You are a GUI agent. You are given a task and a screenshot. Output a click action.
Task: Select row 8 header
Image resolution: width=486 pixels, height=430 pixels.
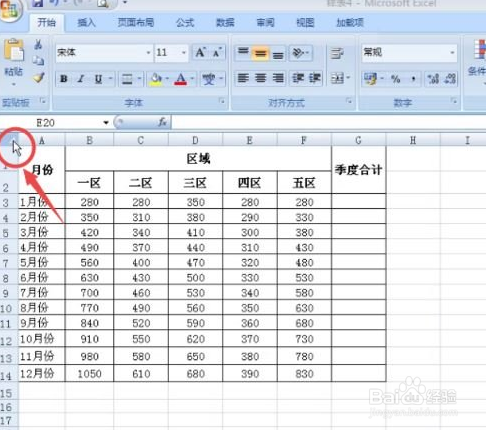pyautogui.click(x=9, y=278)
